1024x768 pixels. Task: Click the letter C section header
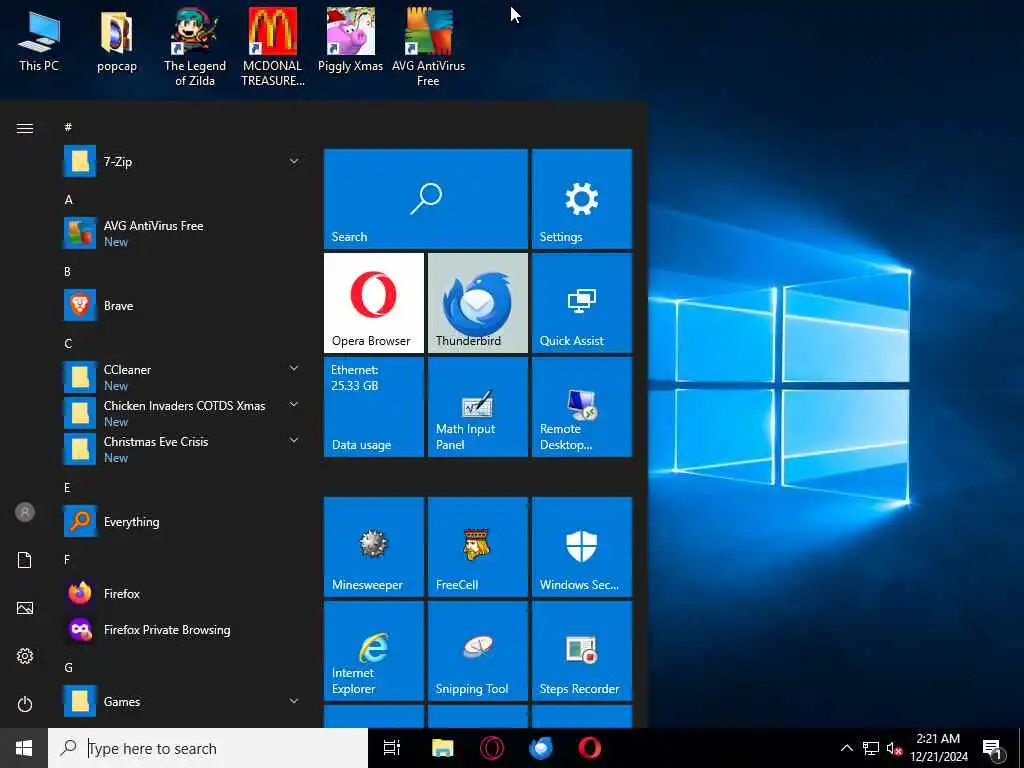68,344
